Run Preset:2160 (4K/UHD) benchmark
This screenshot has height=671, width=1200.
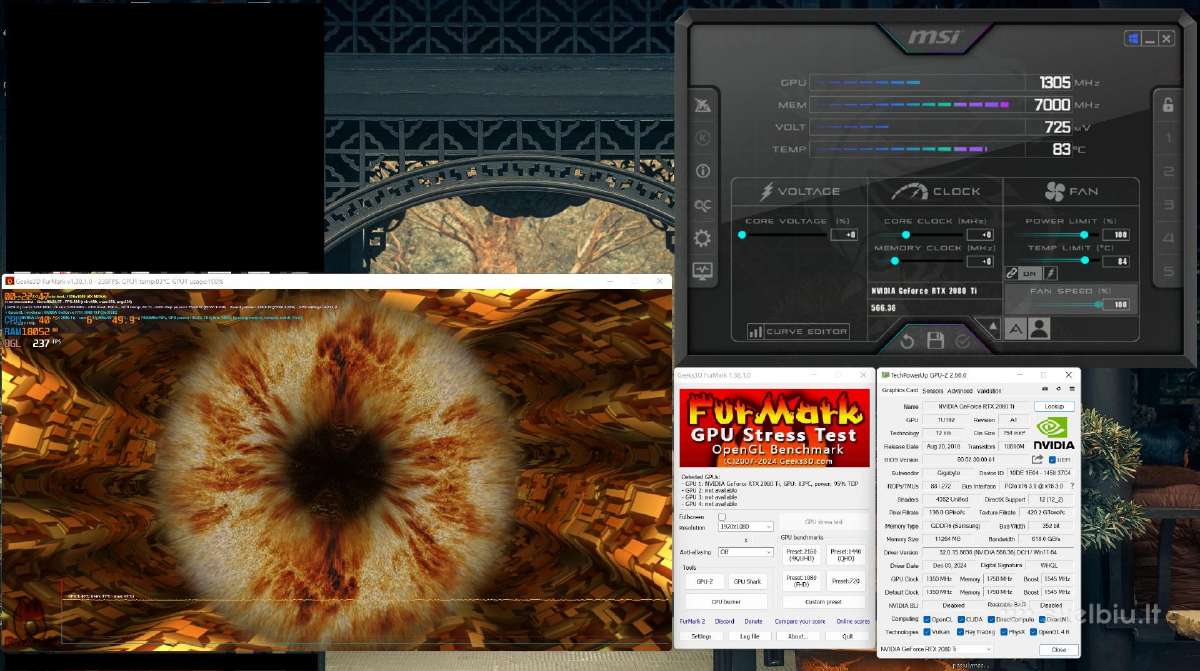click(x=801, y=554)
